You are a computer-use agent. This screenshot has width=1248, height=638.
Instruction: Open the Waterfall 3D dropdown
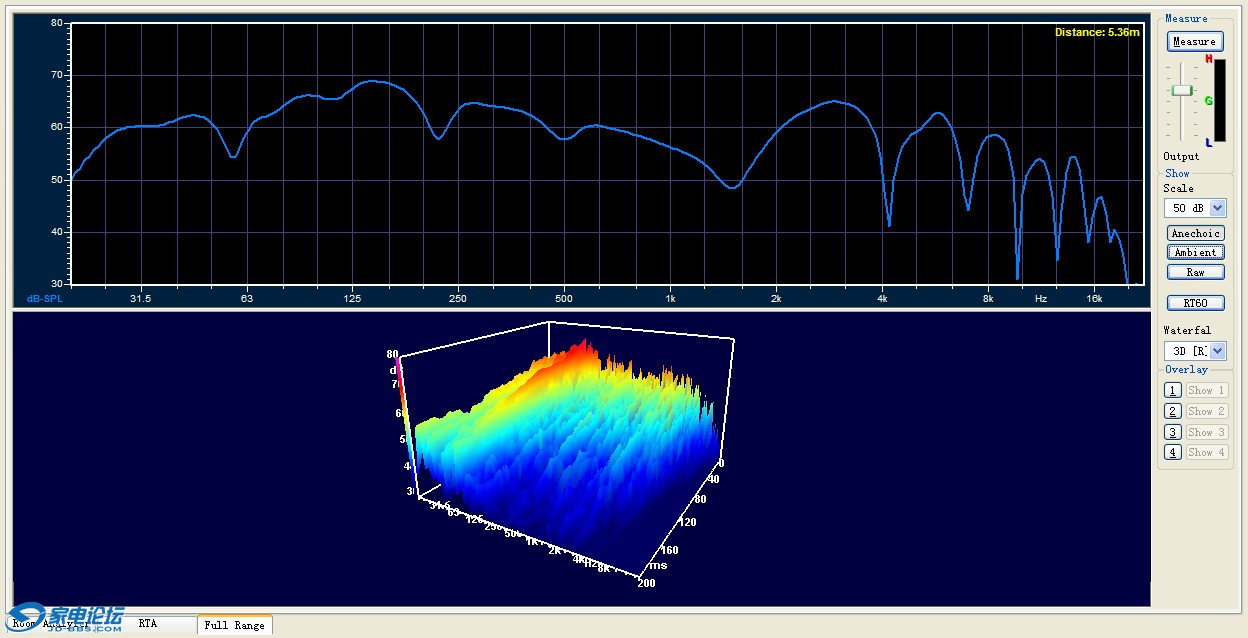pos(1195,351)
